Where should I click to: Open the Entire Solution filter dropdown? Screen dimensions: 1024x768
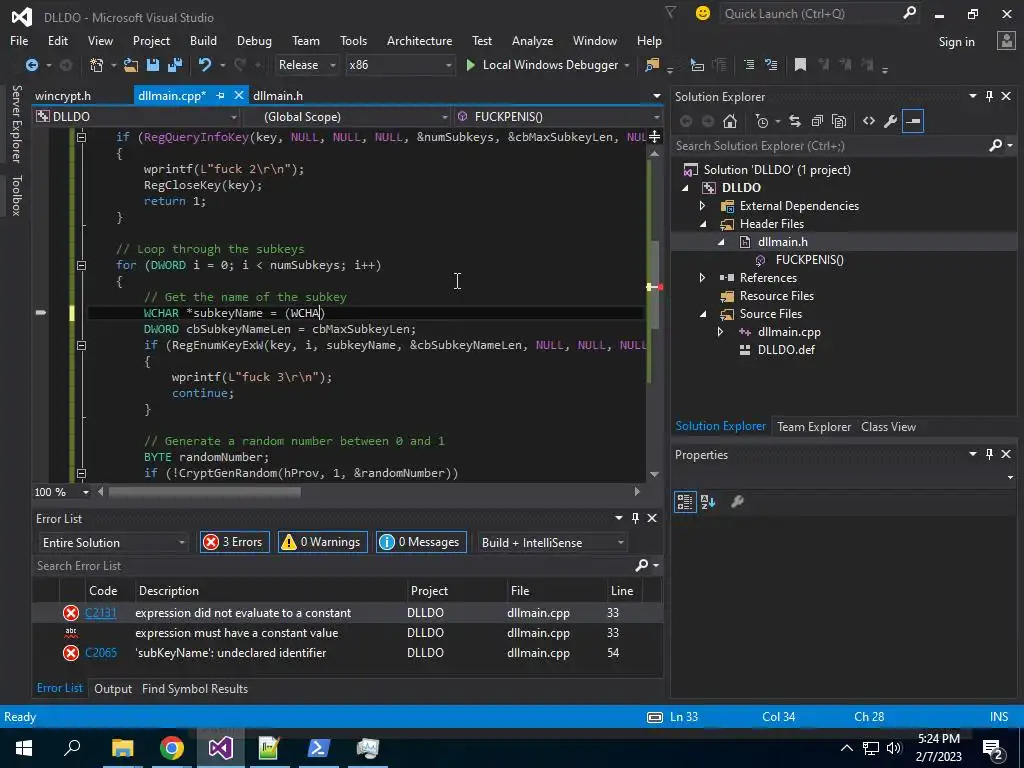[x=114, y=543]
